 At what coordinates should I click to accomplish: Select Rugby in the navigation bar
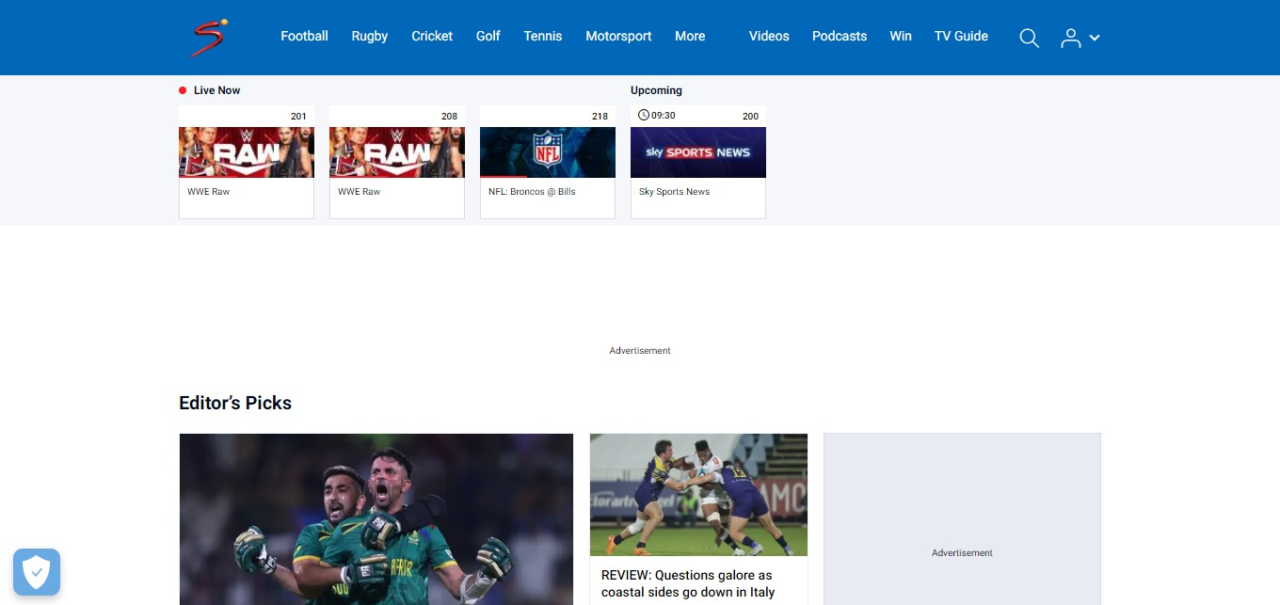point(369,36)
